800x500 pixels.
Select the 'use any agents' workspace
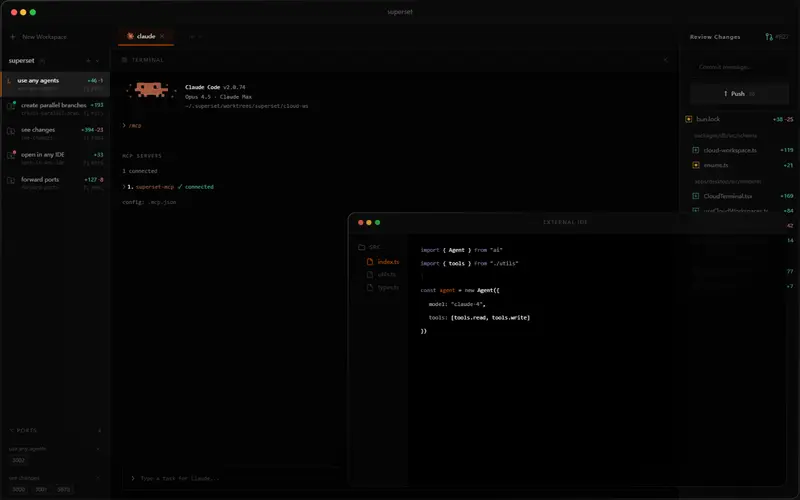[55, 85]
